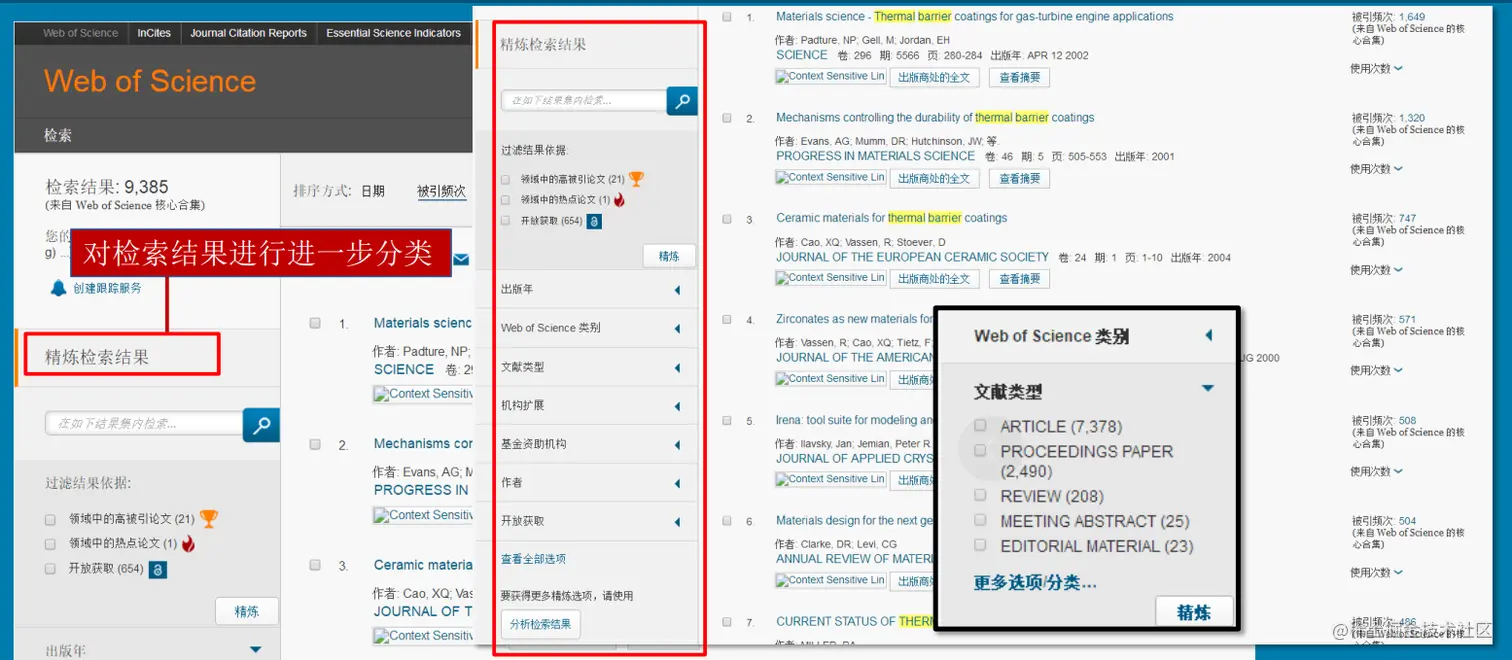Click trophy icon in middle refine panel
The height and width of the screenshot is (660, 1512).
(636, 179)
